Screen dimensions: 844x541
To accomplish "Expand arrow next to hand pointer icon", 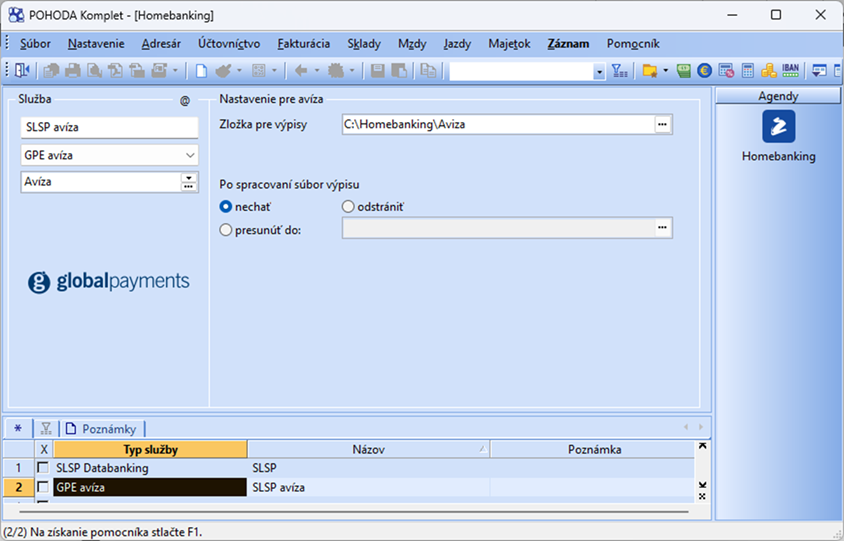I will (240, 71).
